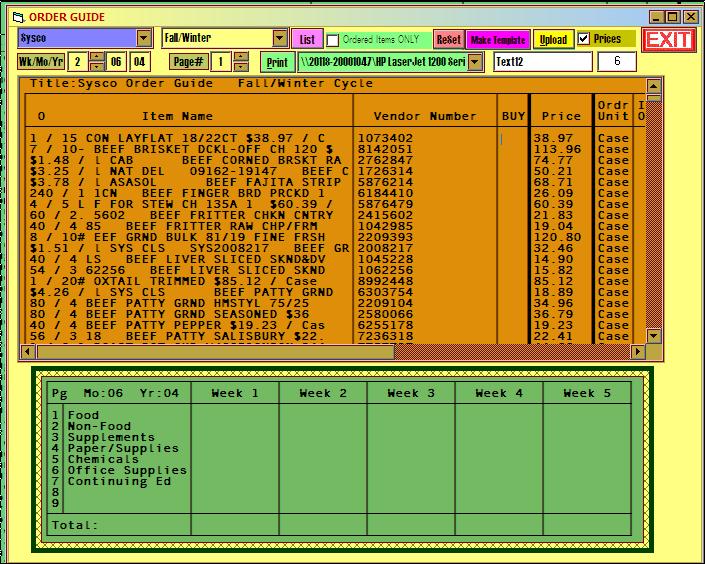The image size is (705, 564).
Task: Click the field showing 6
Action: [x=617, y=61]
